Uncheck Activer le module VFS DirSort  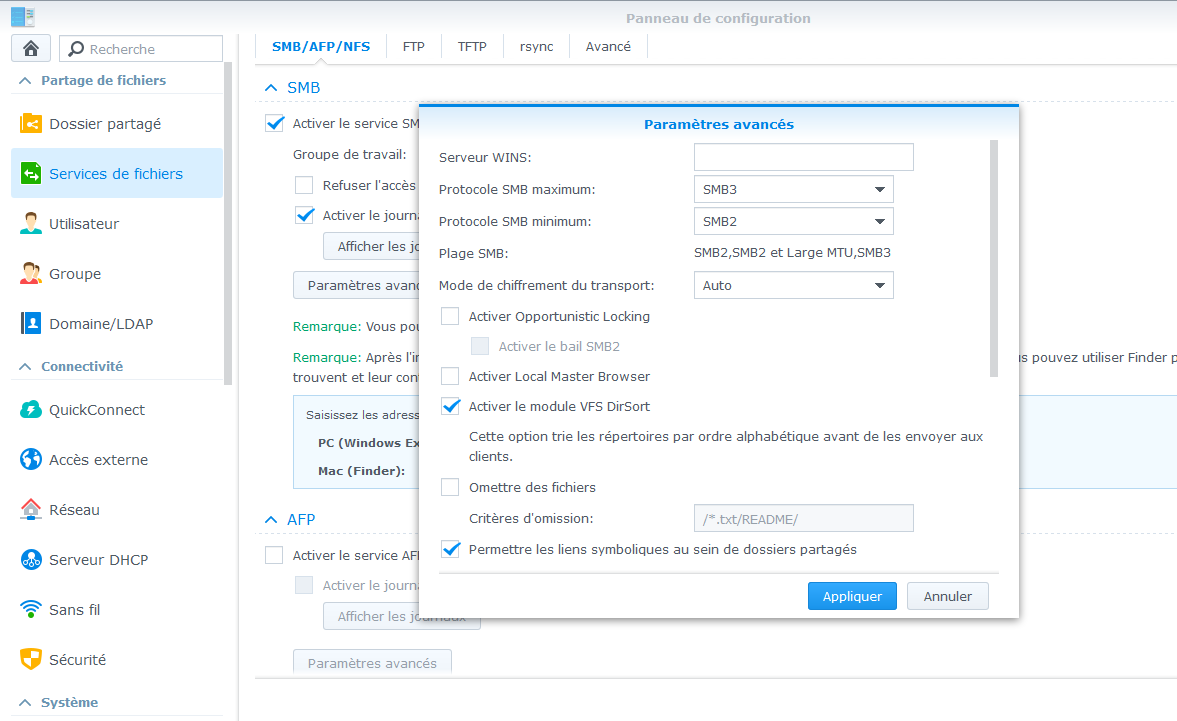point(450,406)
